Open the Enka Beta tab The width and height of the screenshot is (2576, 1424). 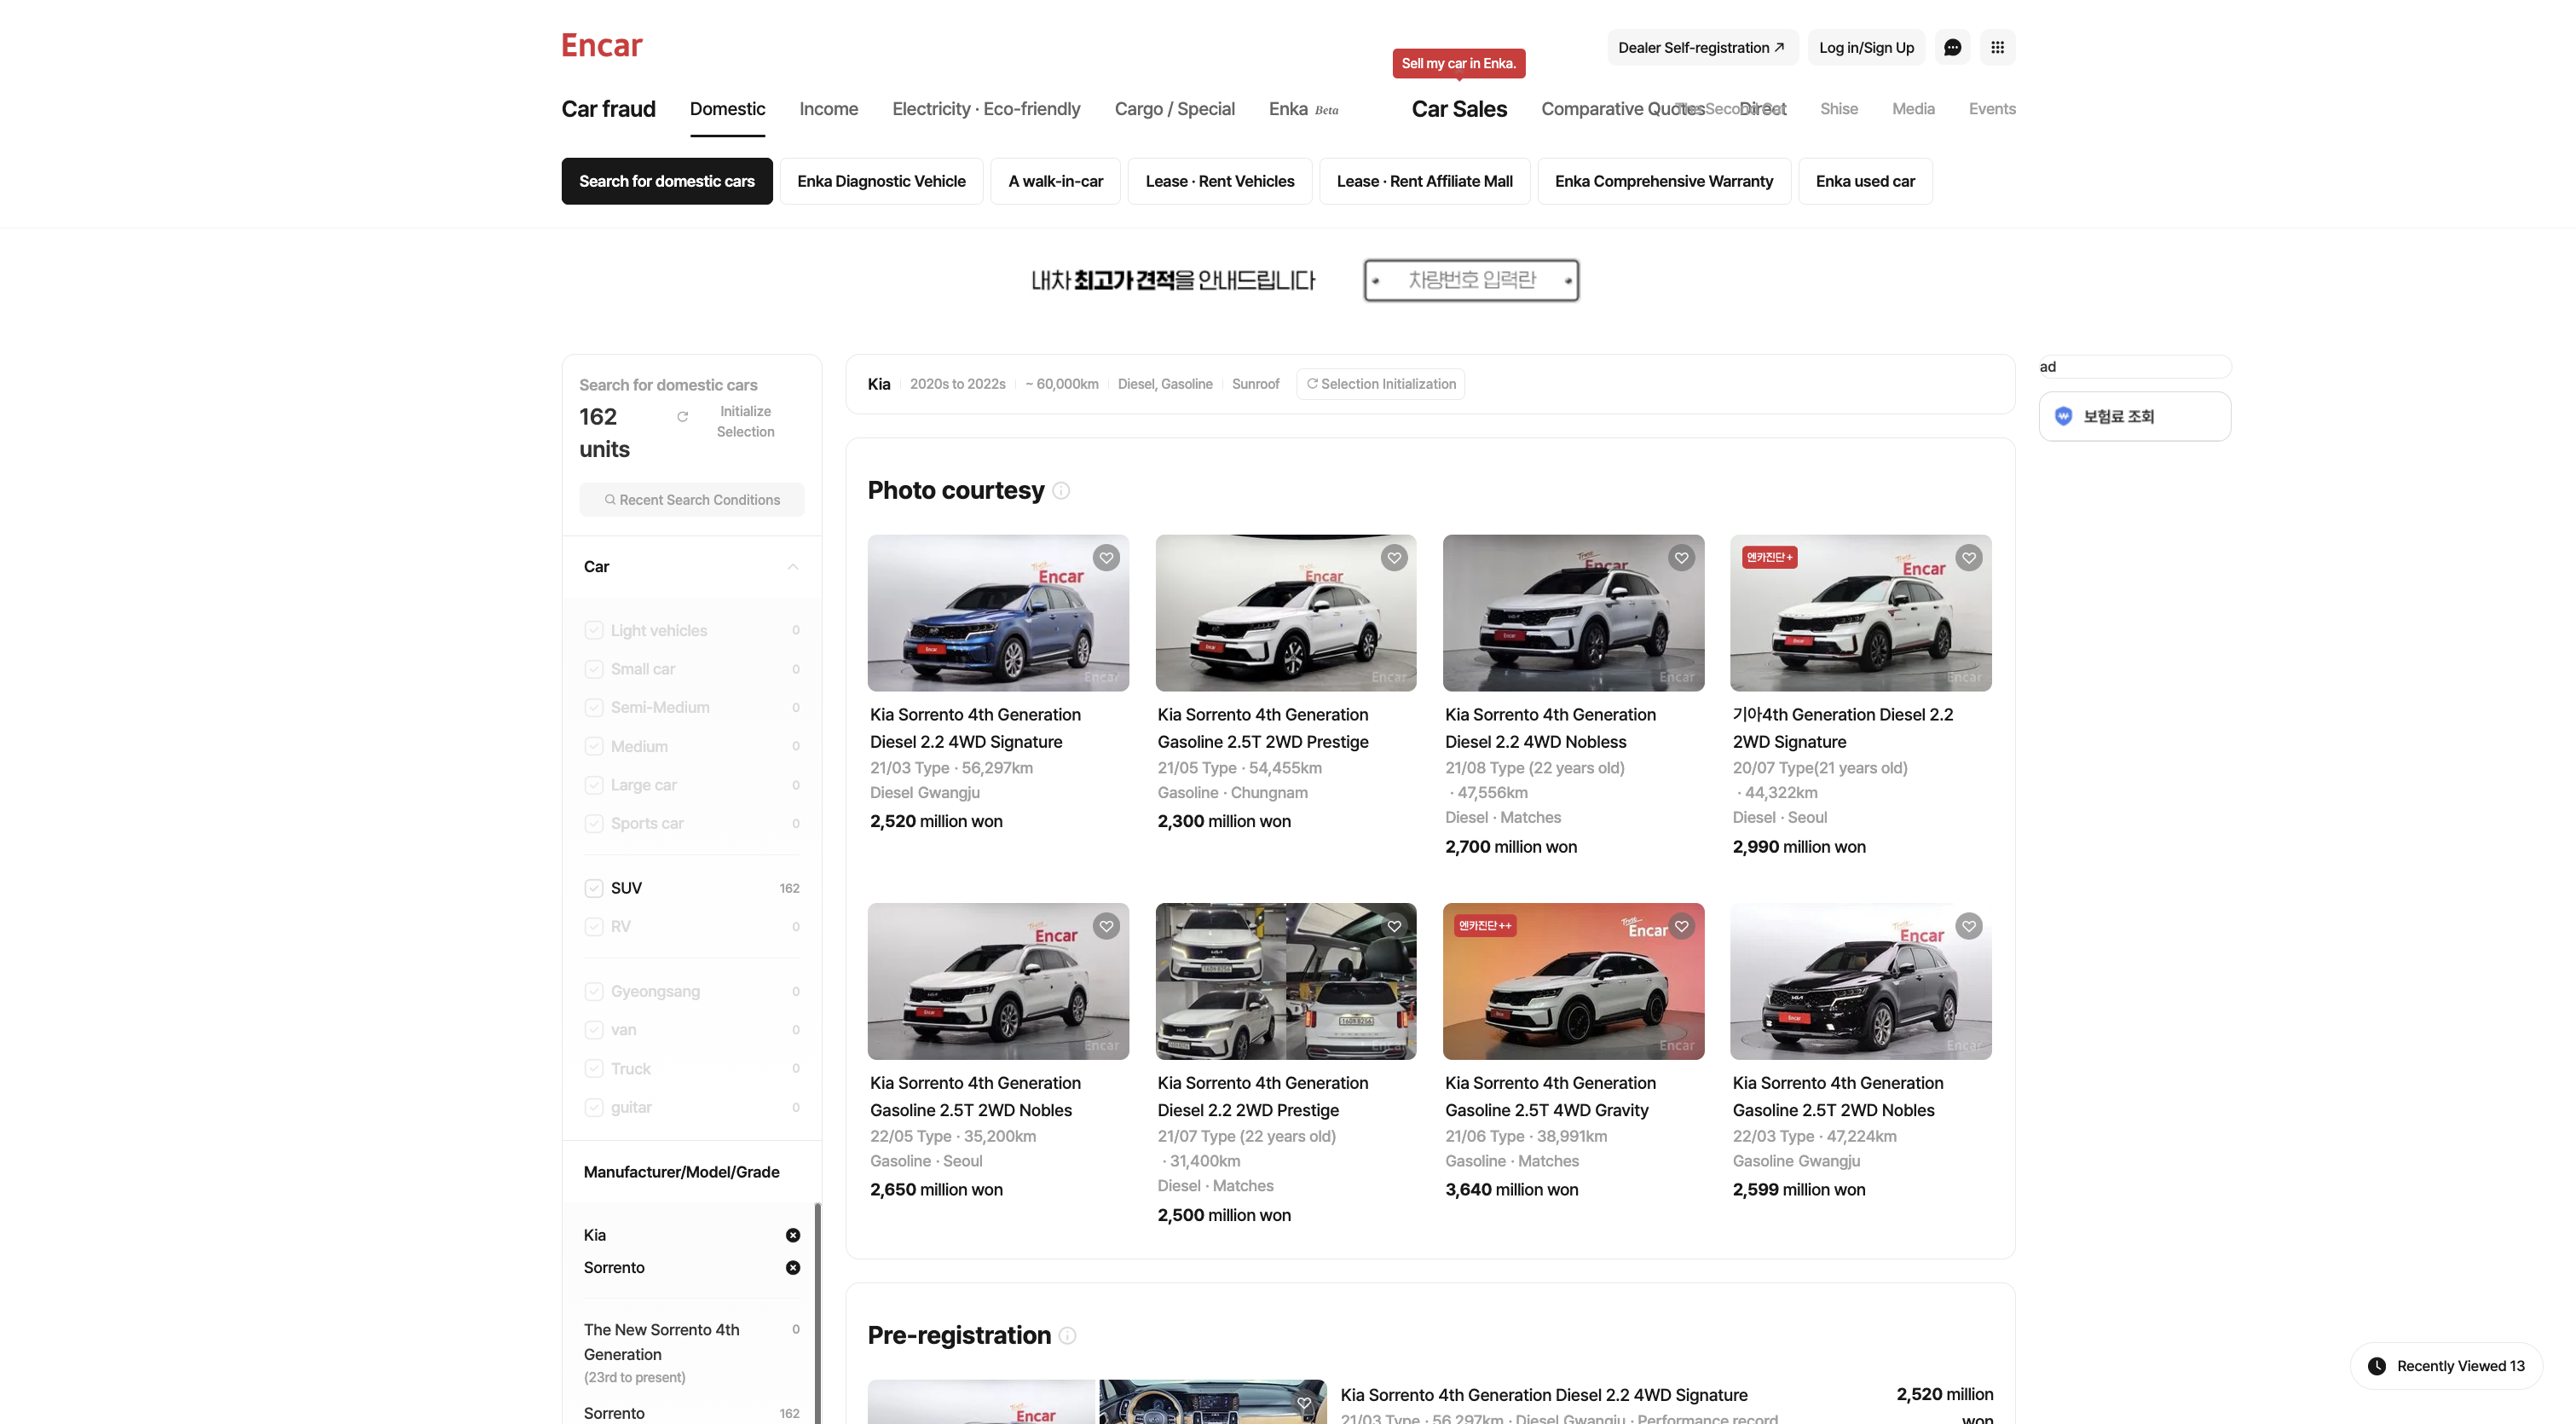[x=1303, y=109]
